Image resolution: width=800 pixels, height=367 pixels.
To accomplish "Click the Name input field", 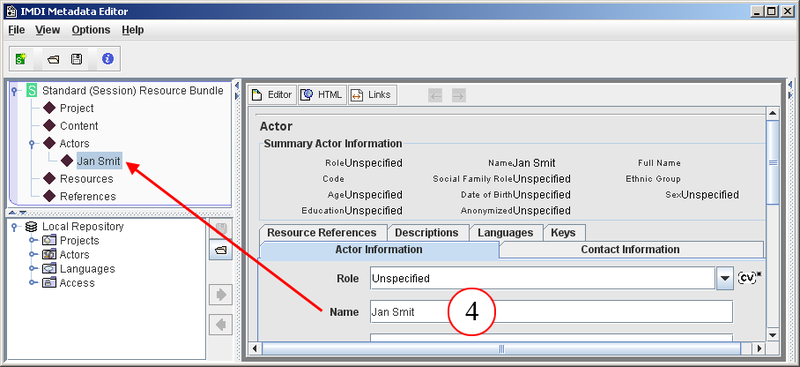I will pos(552,312).
